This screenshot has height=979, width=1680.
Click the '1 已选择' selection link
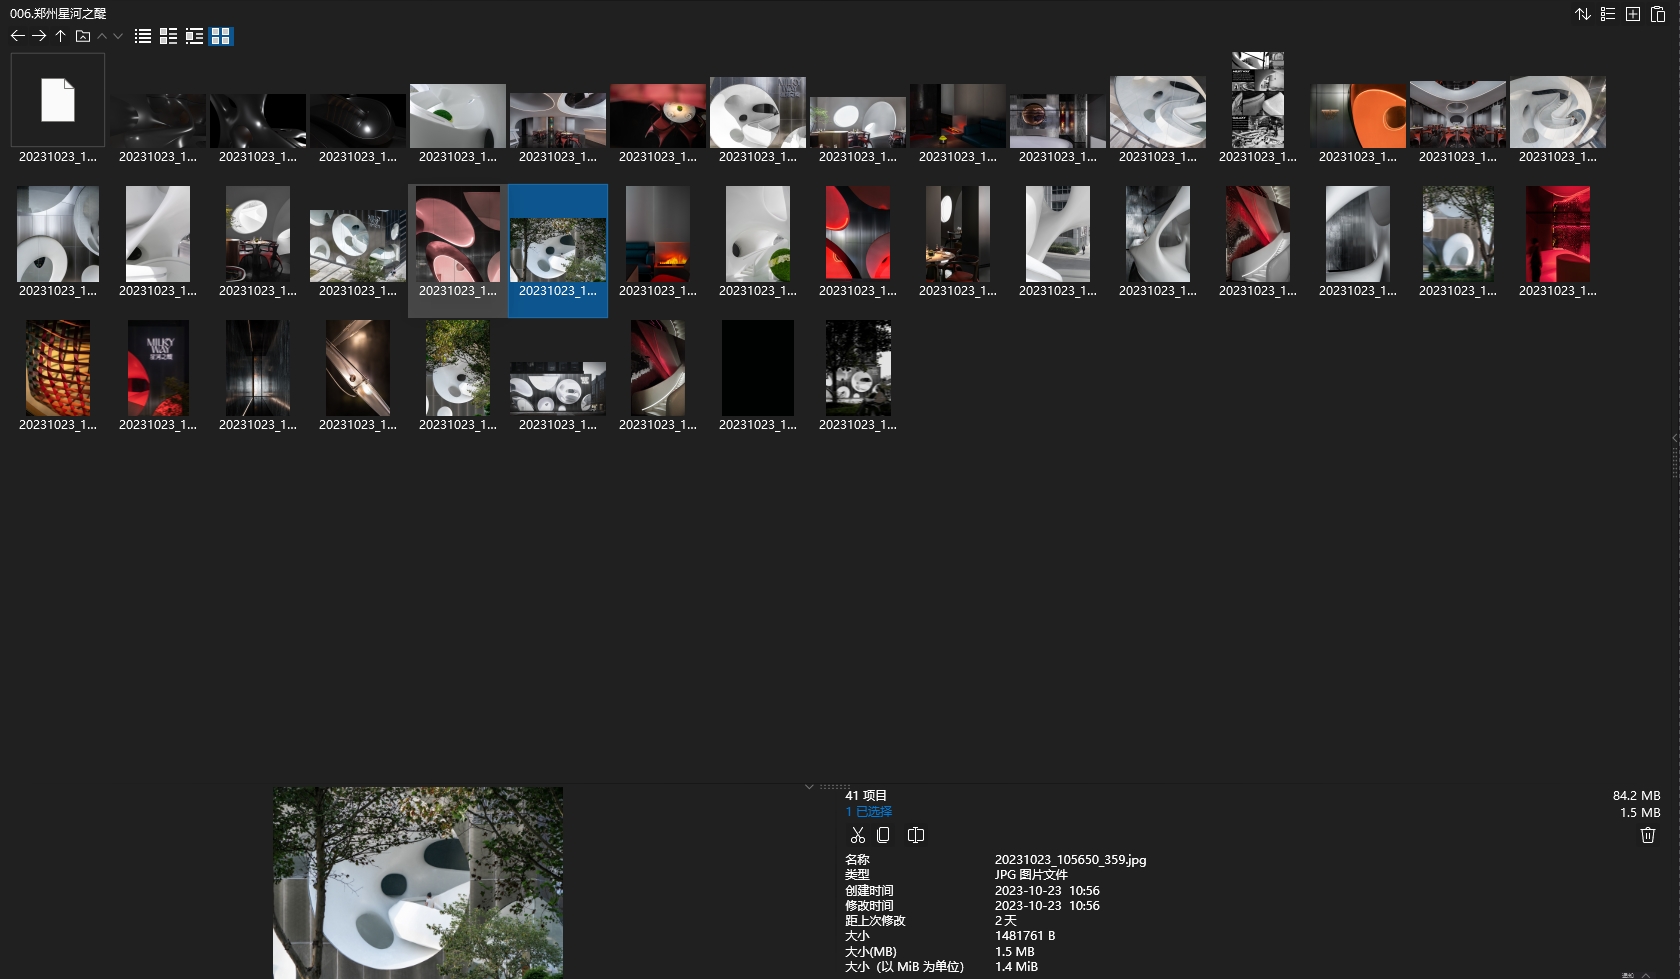868,812
